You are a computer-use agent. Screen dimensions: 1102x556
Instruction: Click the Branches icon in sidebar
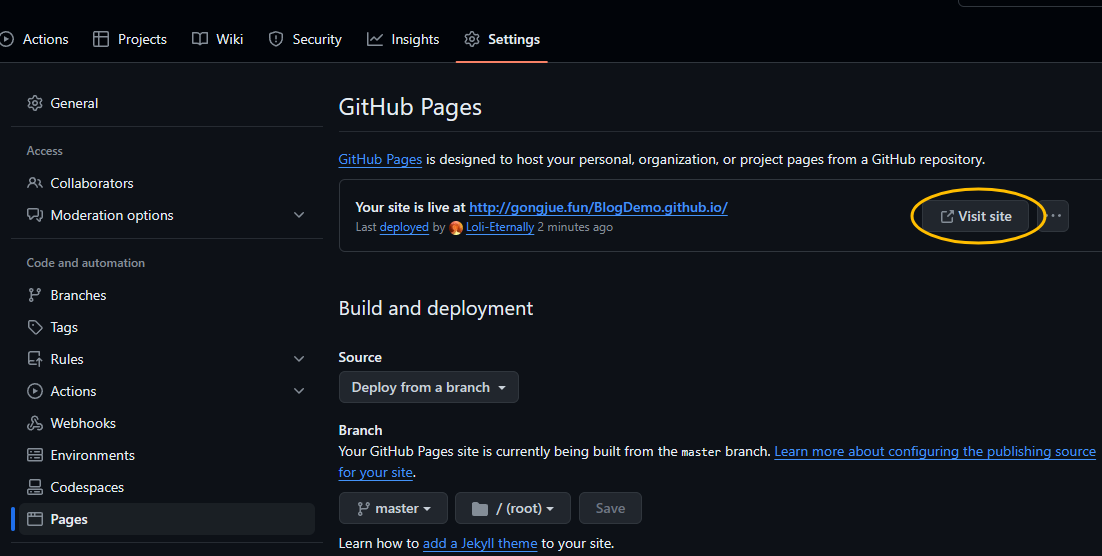pyautogui.click(x=35, y=295)
